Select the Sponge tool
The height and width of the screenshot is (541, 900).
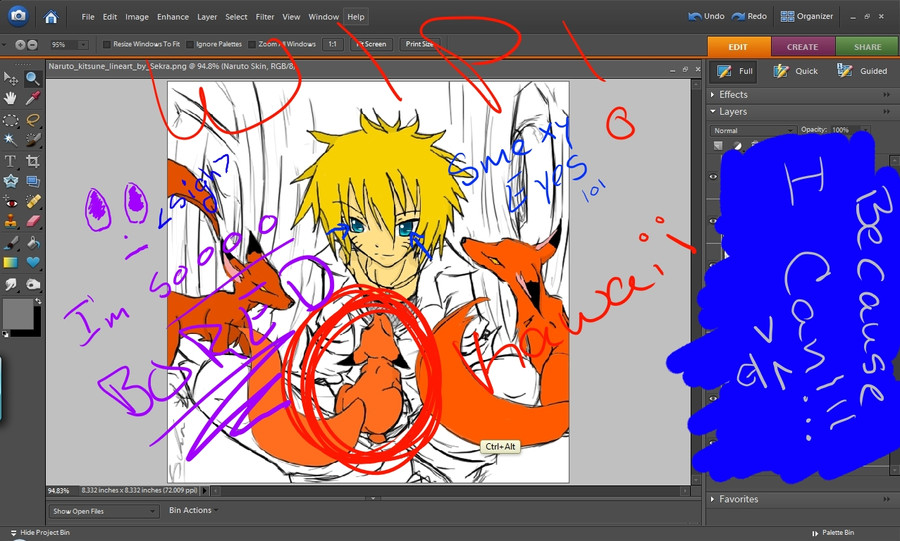[x=33, y=284]
